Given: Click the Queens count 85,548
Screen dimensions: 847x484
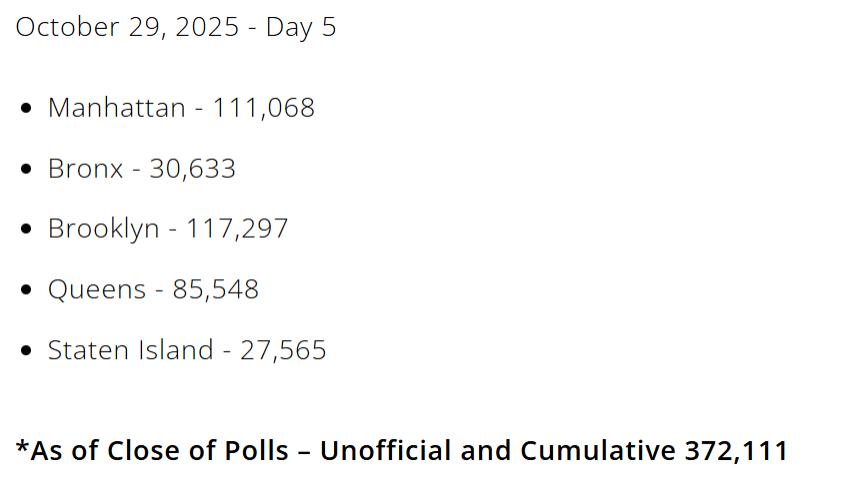Looking at the screenshot, I should pyautogui.click(x=215, y=290).
